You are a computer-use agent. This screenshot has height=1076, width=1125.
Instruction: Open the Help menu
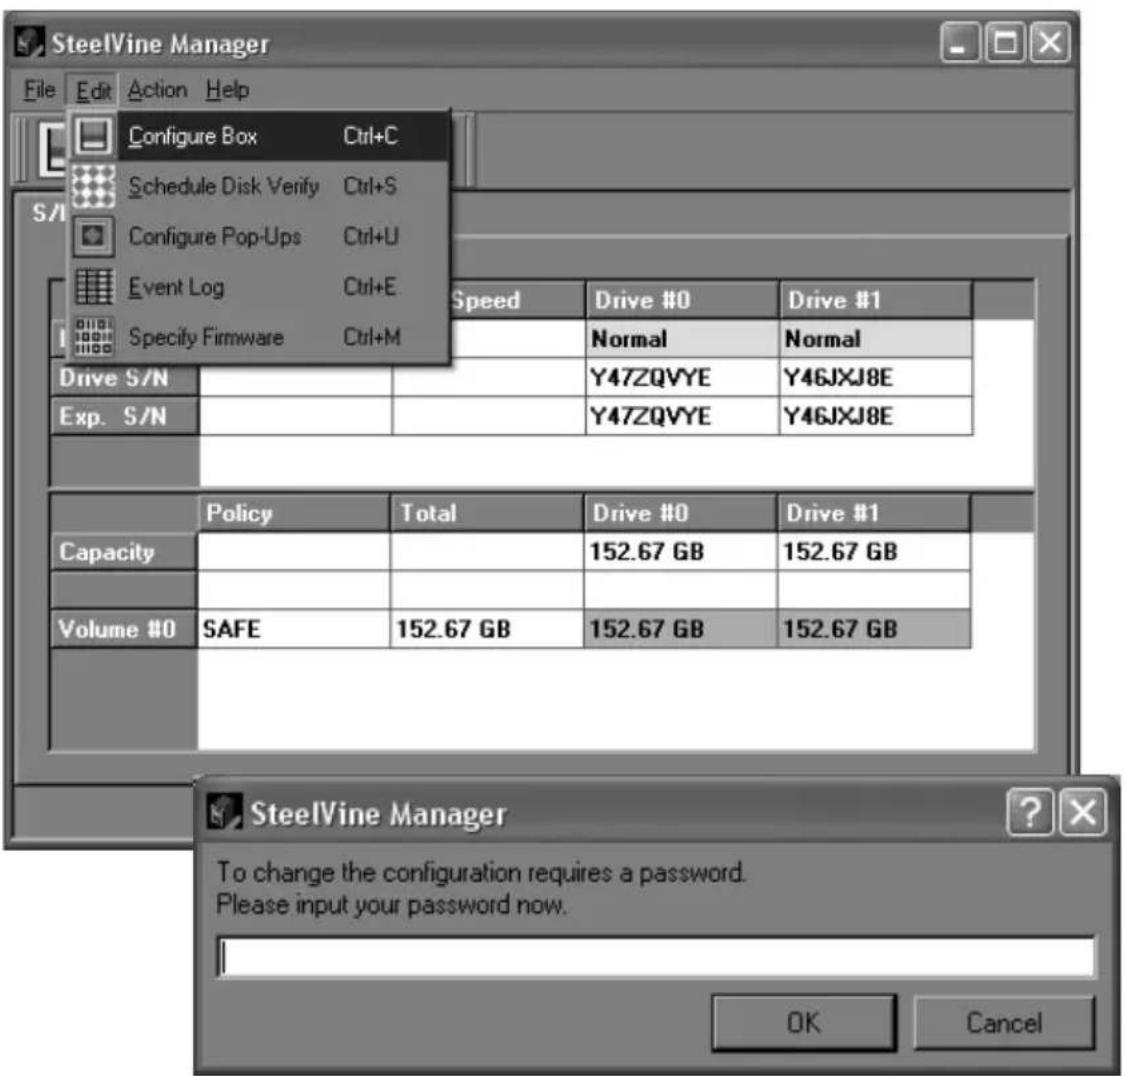point(227,90)
